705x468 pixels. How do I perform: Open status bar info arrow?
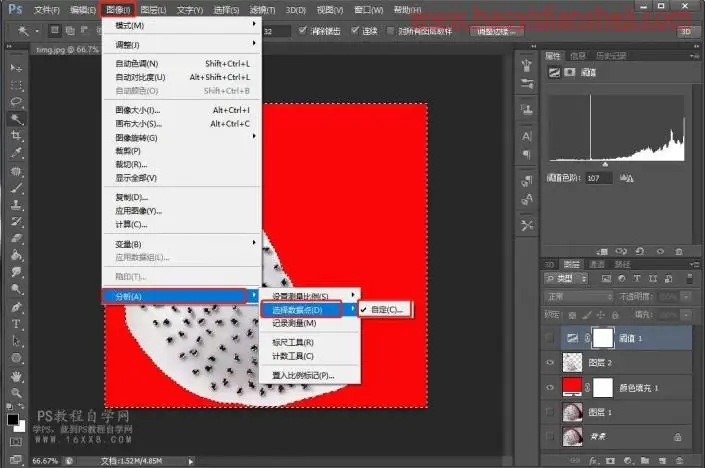pyautogui.click(x=191, y=461)
